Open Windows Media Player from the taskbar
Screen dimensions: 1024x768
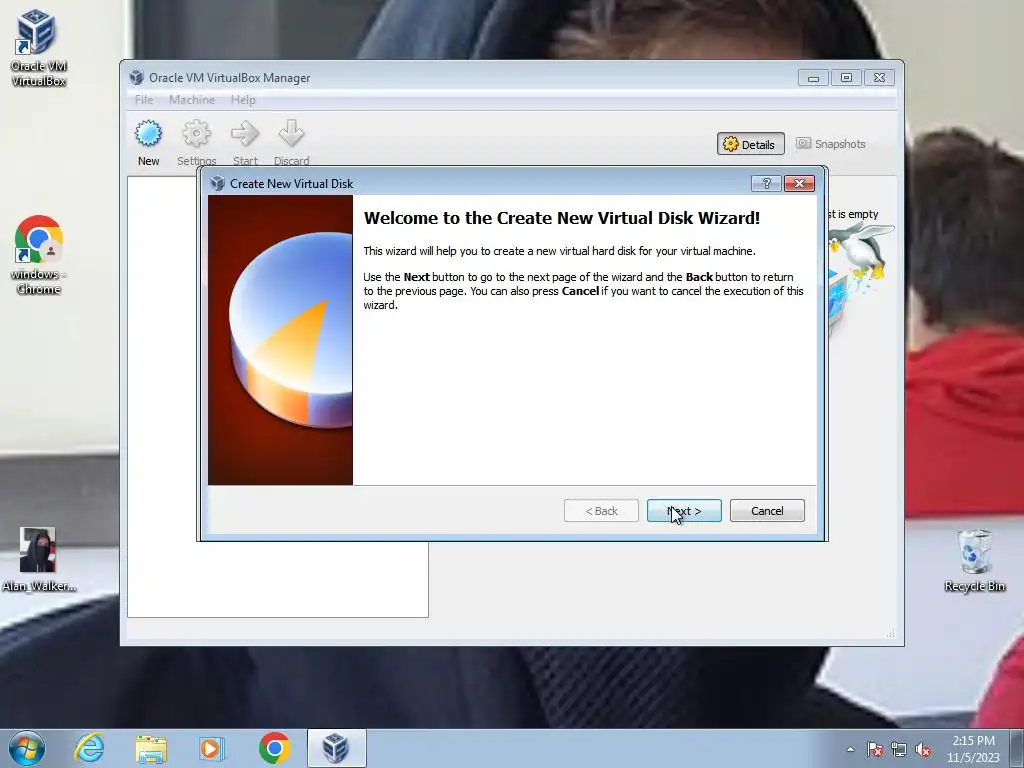[212, 748]
